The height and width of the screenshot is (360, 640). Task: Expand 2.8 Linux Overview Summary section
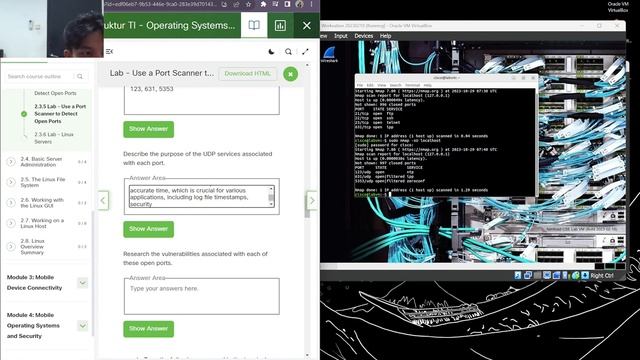[x=11, y=247]
